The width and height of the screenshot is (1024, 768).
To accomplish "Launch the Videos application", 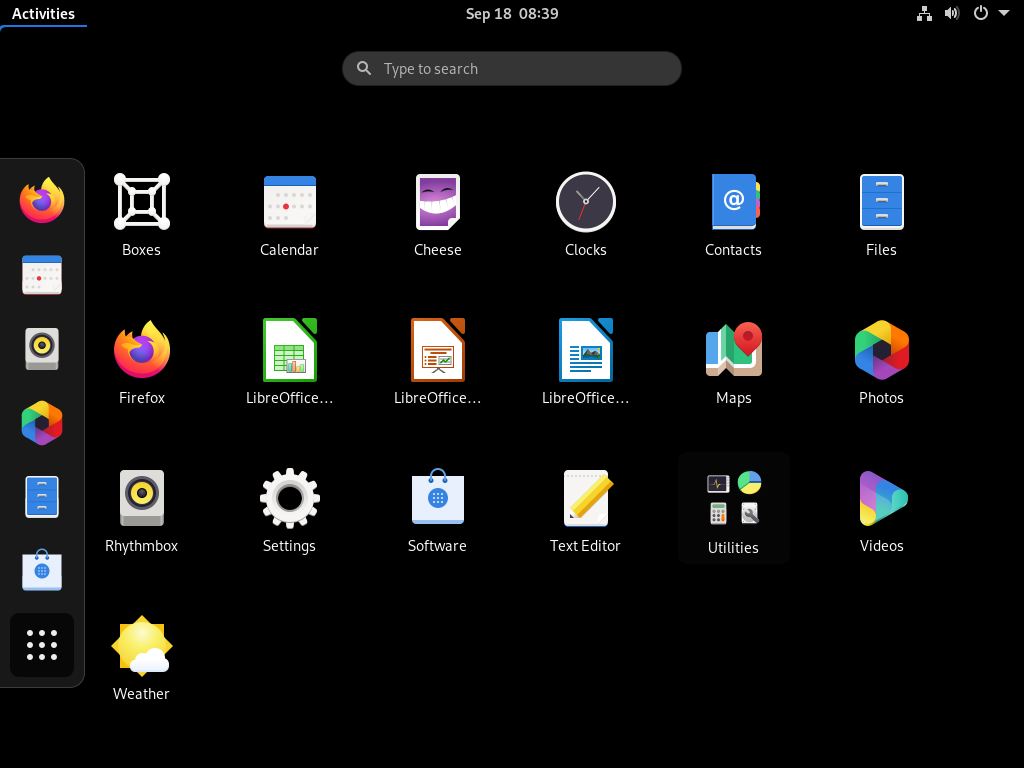I will (x=882, y=511).
